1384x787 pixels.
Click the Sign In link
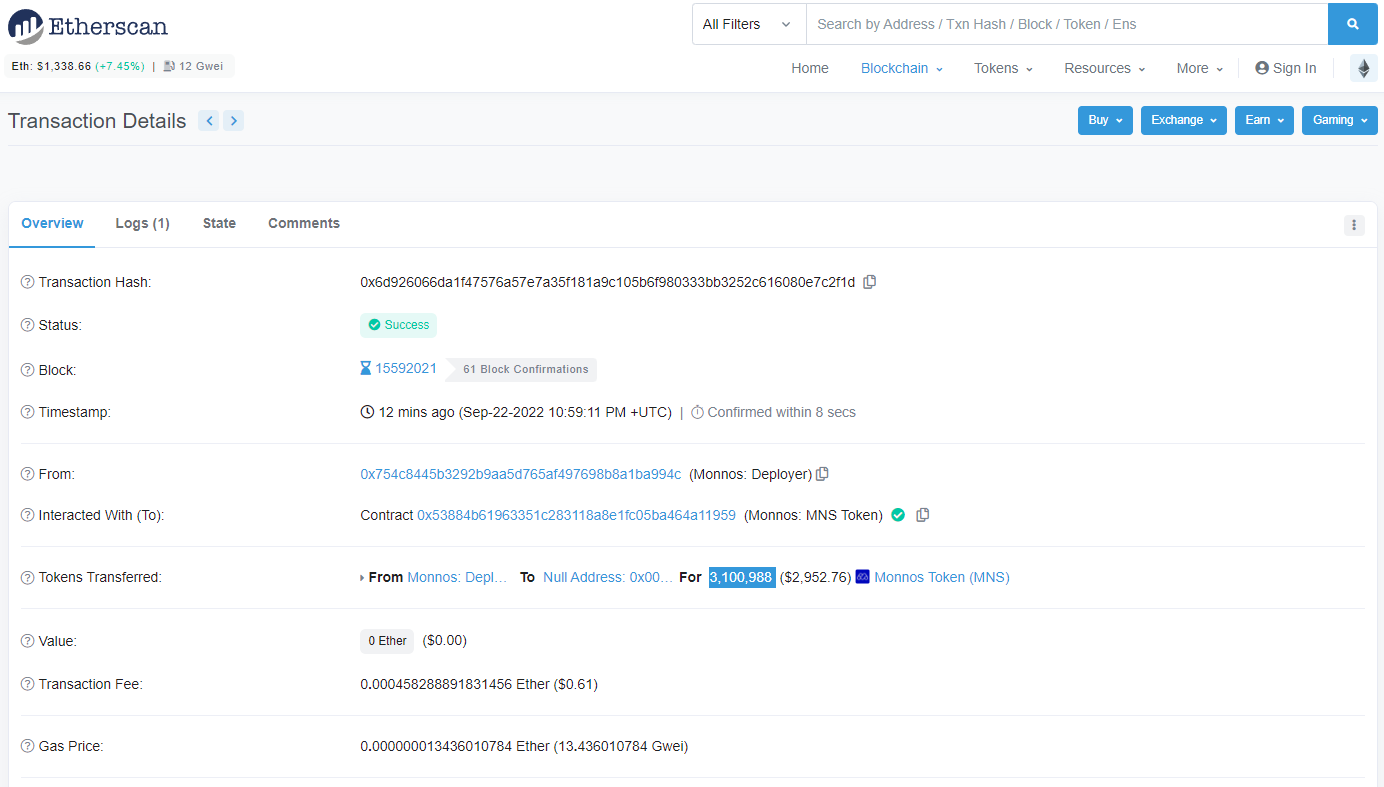pyautogui.click(x=1286, y=68)
